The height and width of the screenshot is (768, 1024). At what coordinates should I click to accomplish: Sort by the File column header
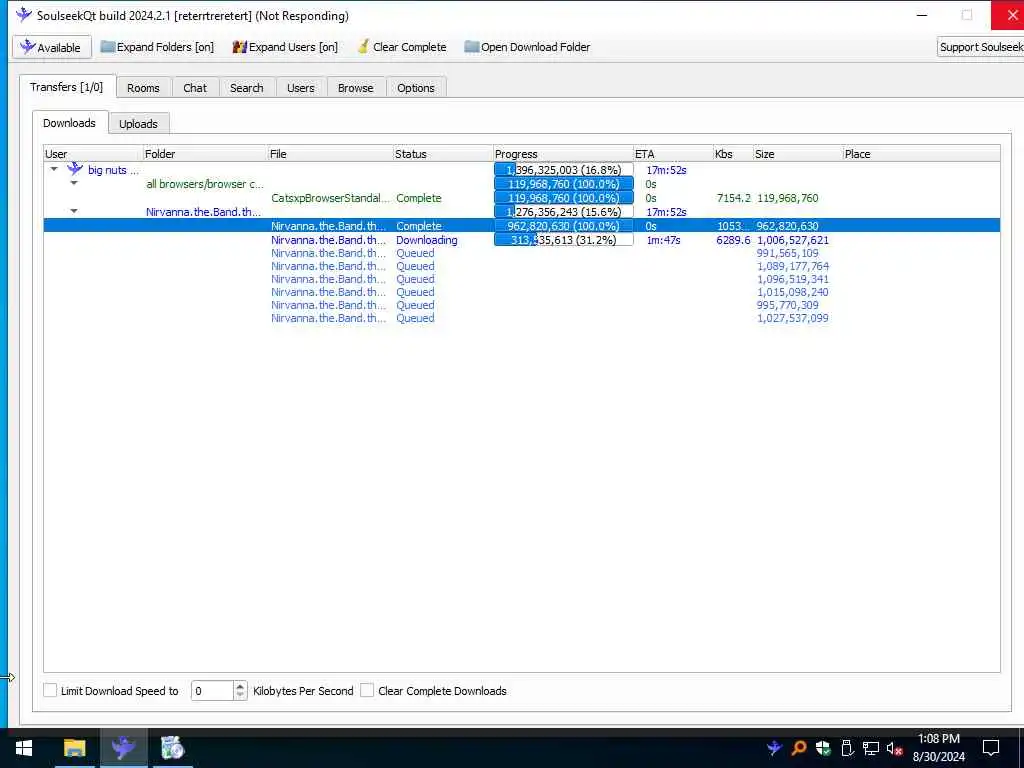click(330, 154)
